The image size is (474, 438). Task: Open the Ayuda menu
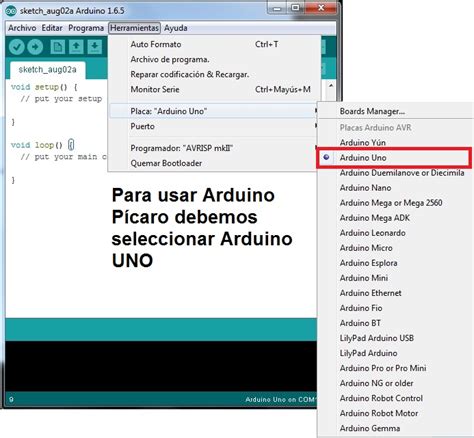click(176, 28)
